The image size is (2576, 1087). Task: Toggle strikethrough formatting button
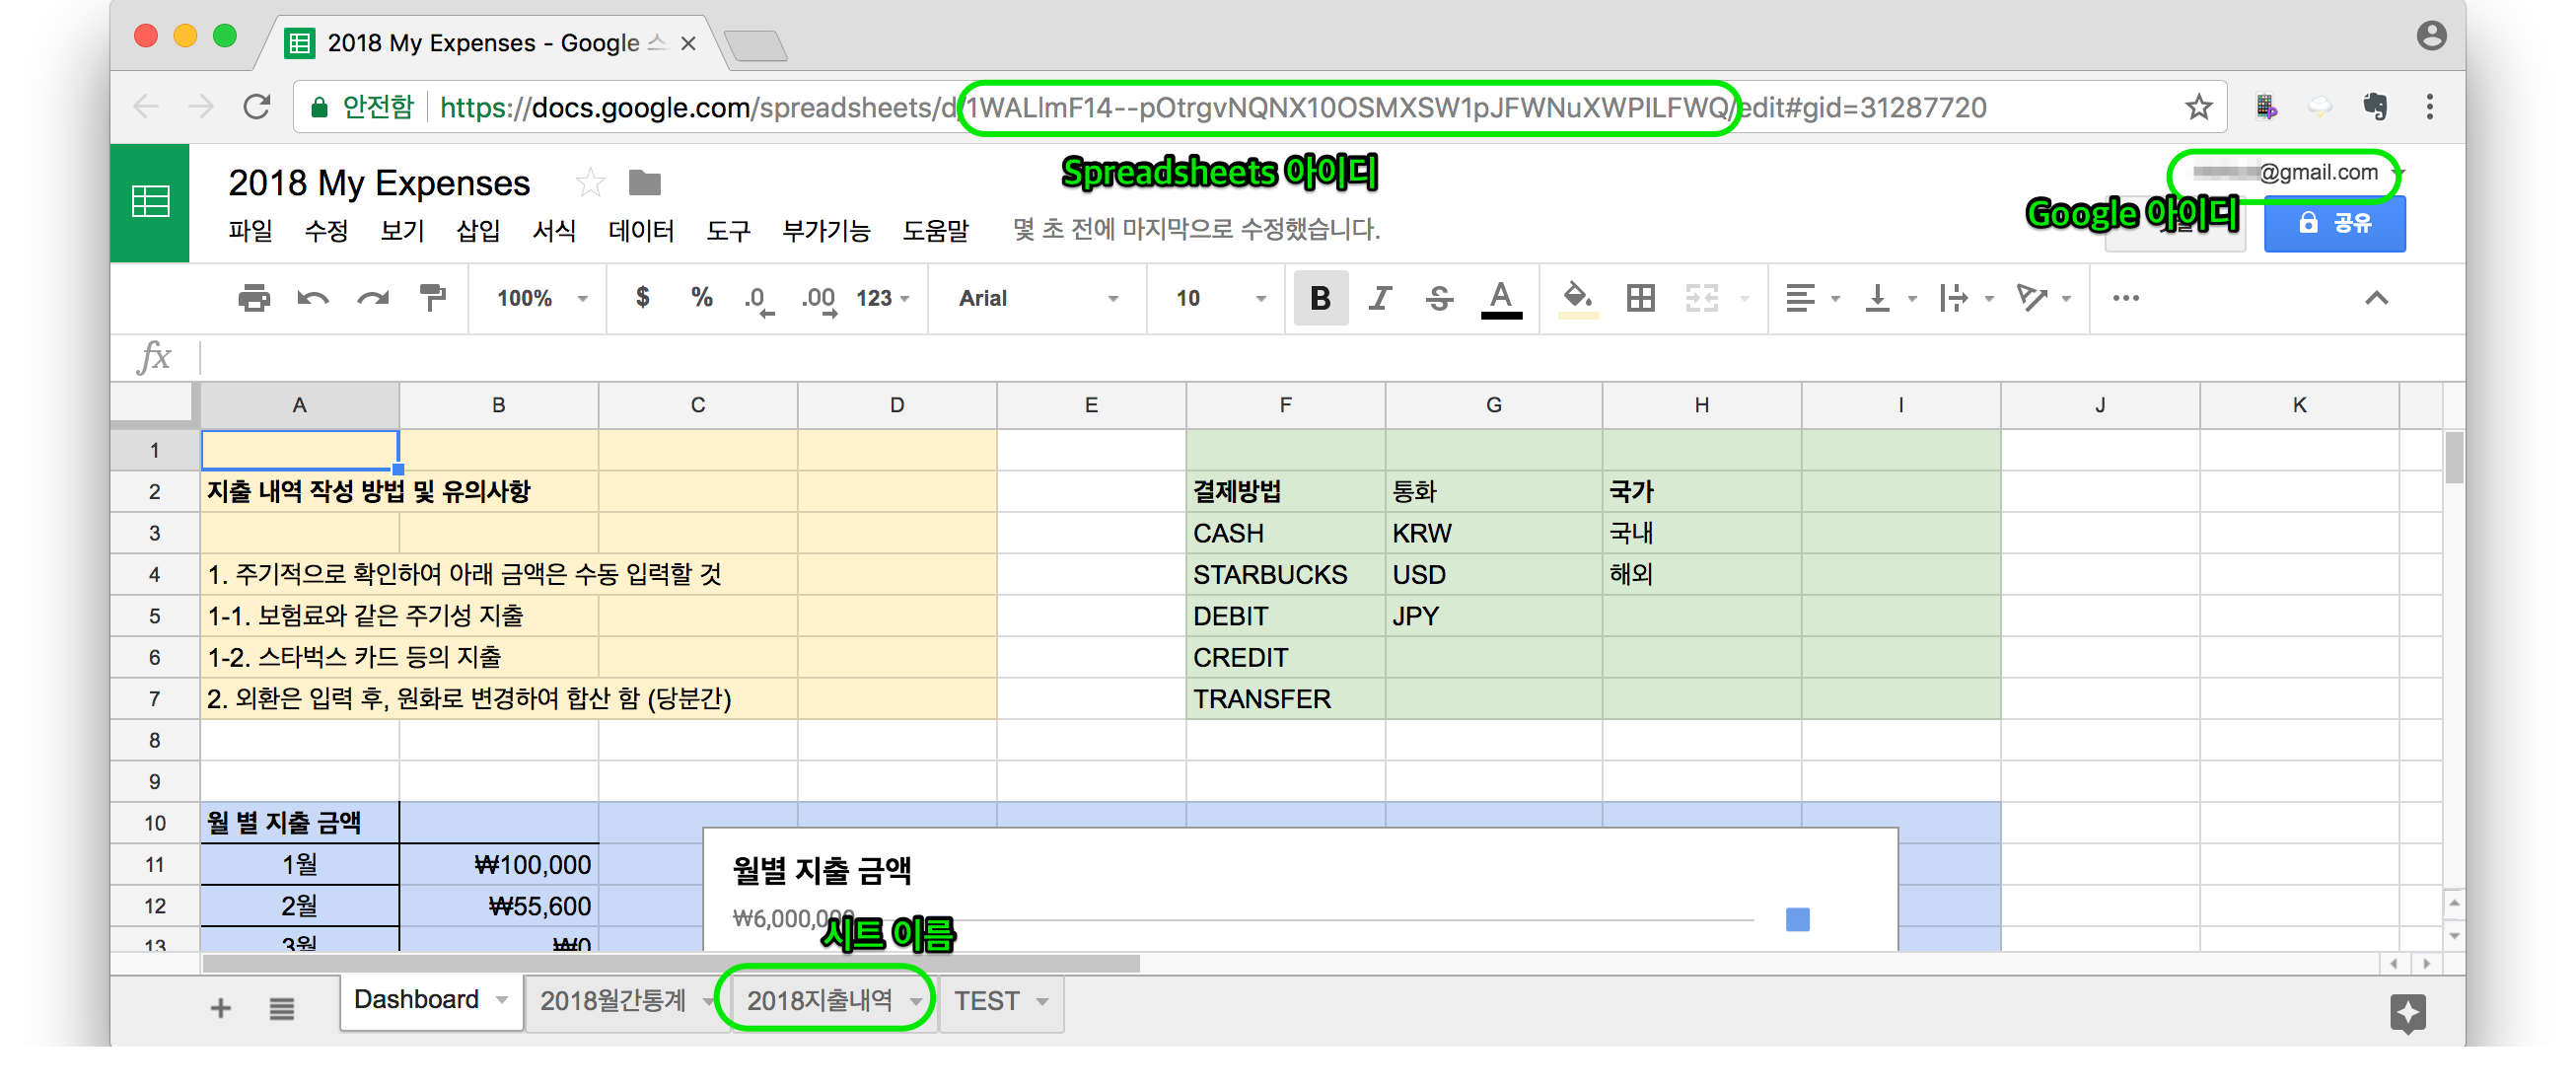click(x=1439, y=298)
